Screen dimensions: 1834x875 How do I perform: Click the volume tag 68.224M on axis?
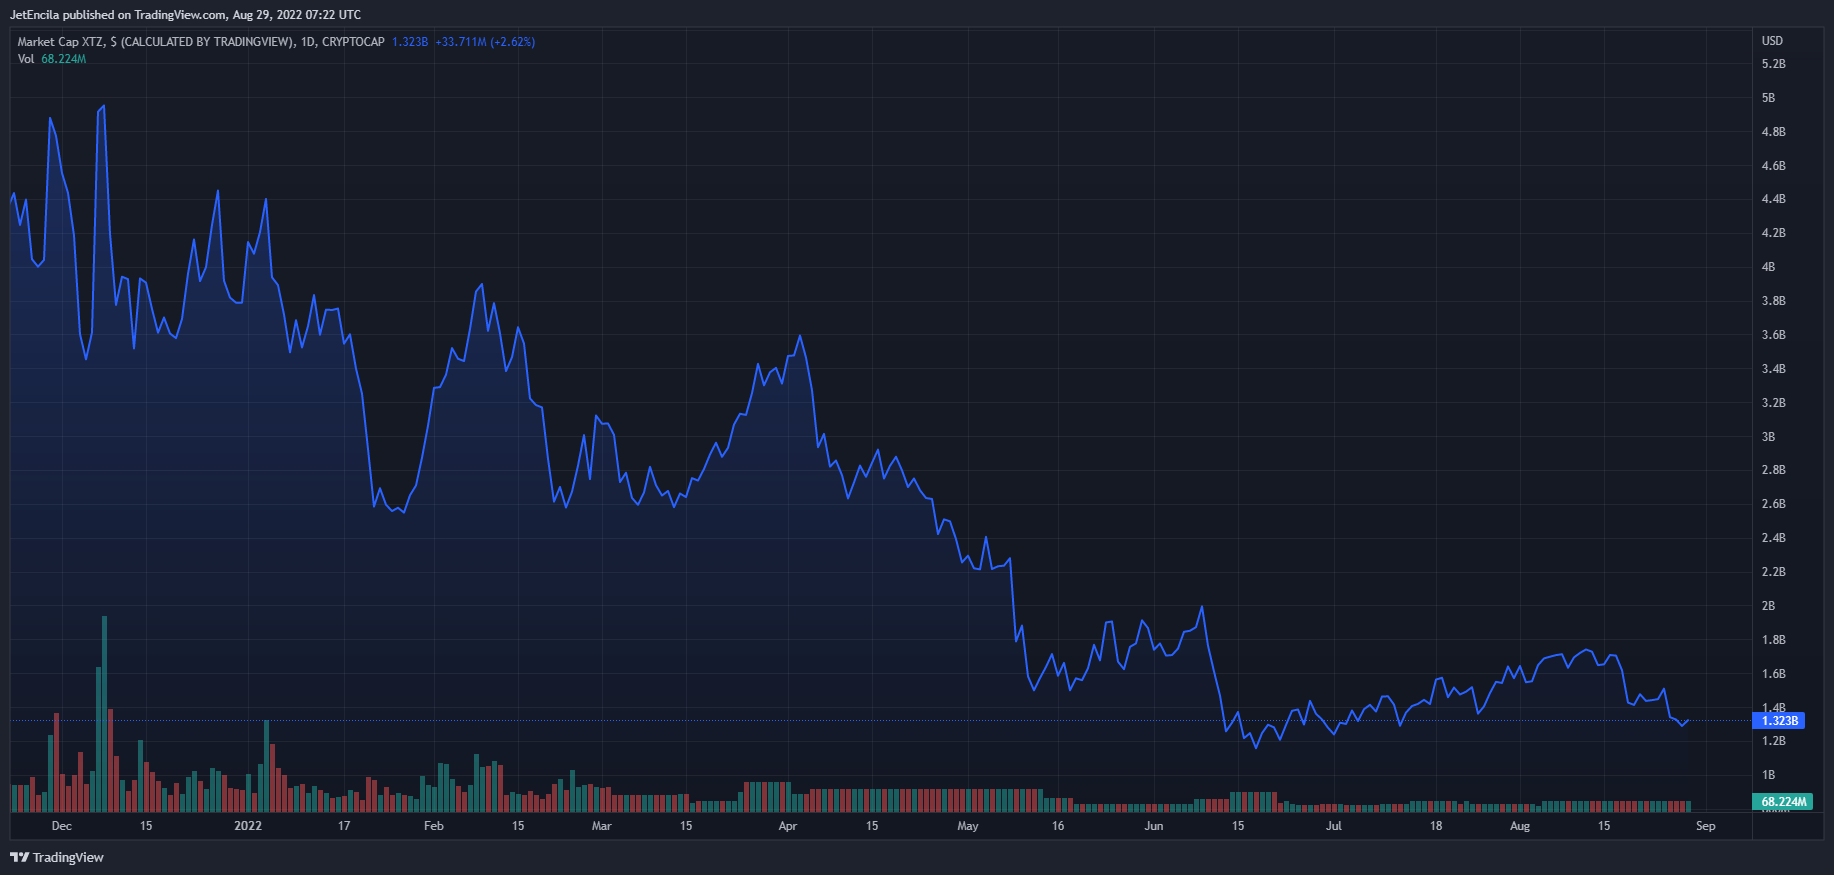click(x=1783, y=801)
